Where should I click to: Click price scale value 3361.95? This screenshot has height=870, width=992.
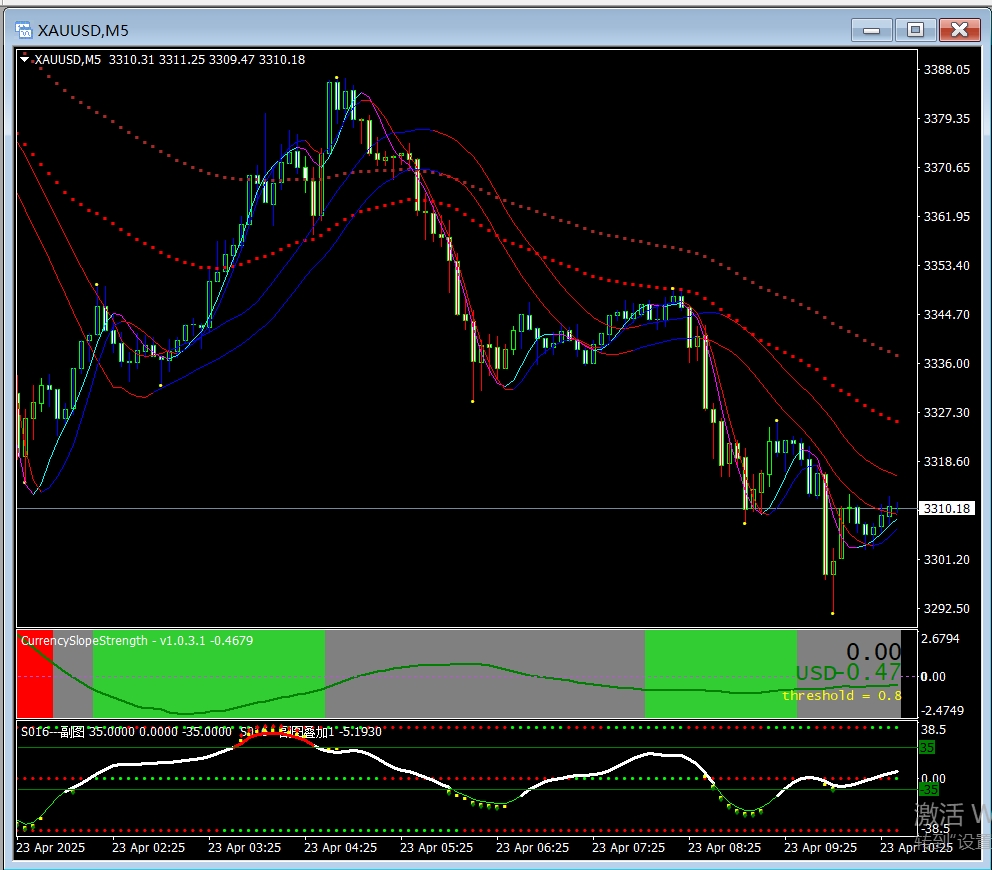pyautogui.click(x=946, y=216)
